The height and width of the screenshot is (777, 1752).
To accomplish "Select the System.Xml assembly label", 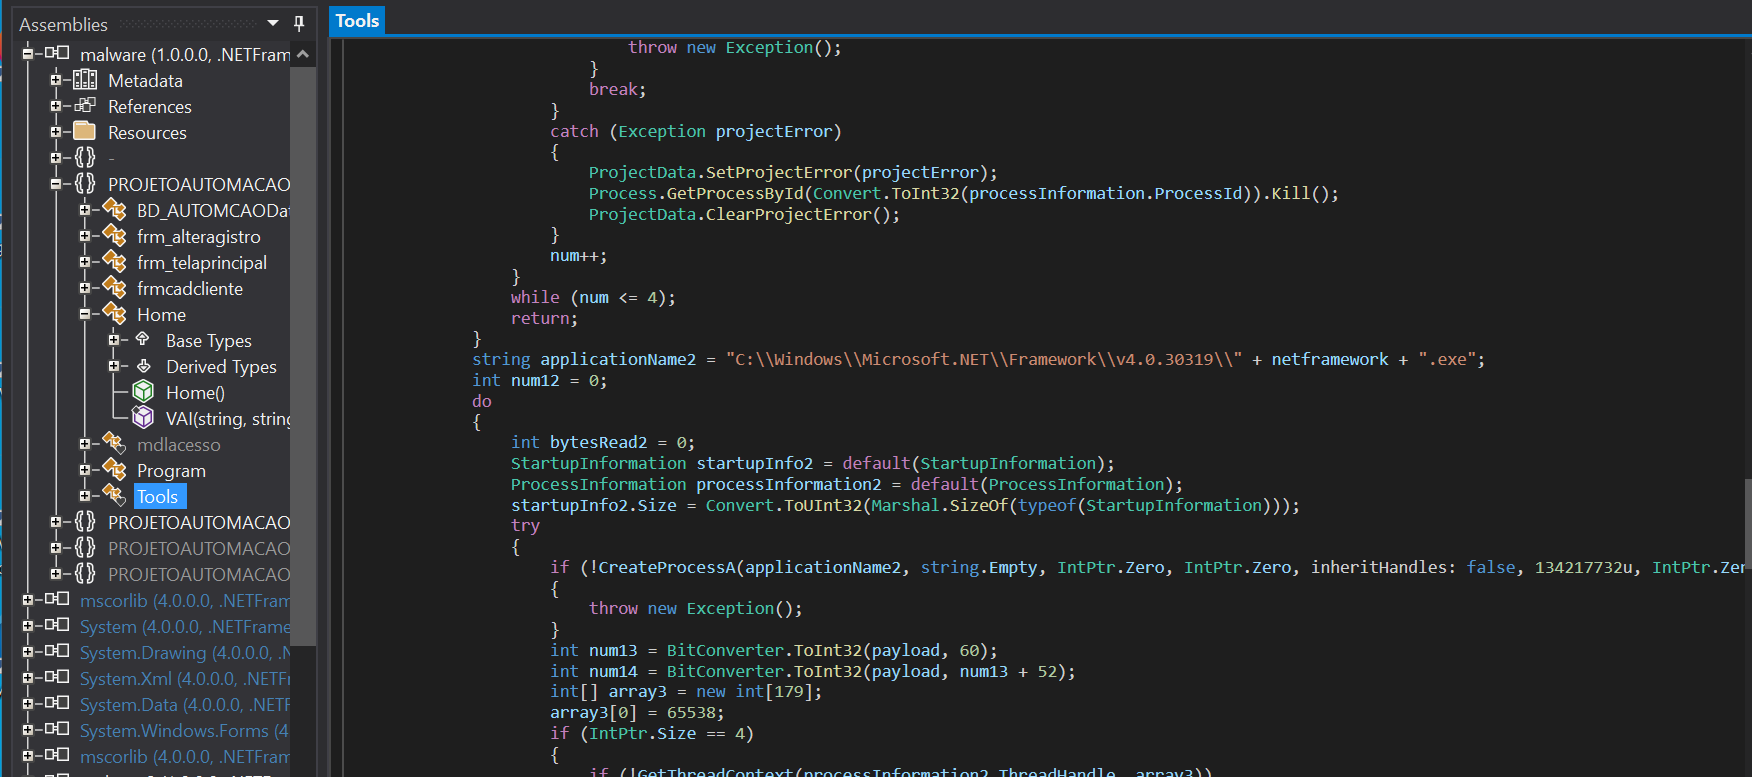I will (x=185, y=678).
